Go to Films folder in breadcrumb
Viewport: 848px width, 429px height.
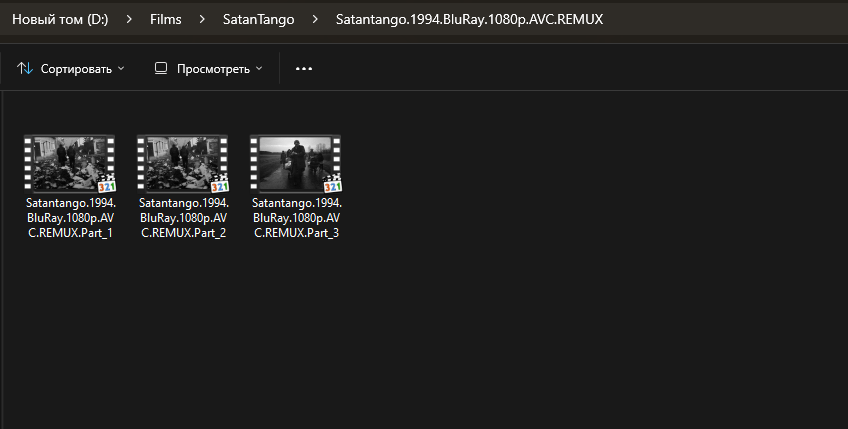(x=165, y=19)
